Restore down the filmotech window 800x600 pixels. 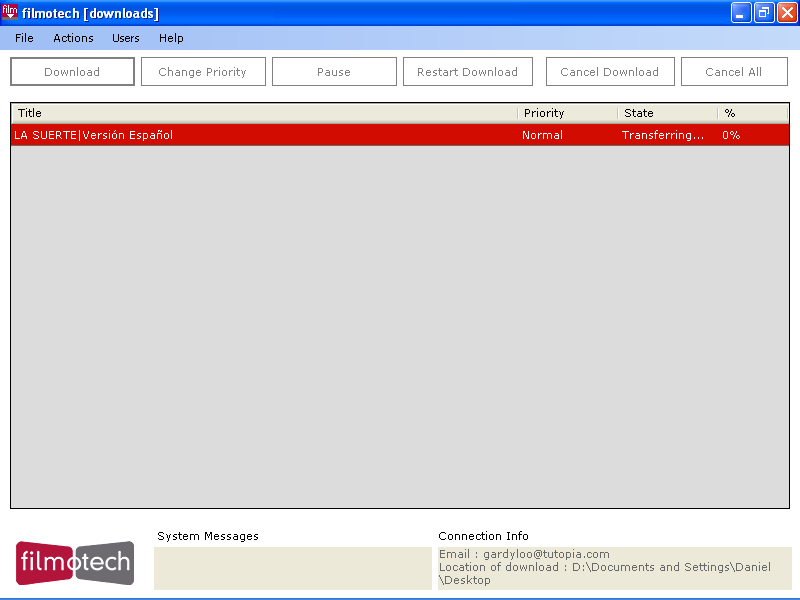point(764,13)
